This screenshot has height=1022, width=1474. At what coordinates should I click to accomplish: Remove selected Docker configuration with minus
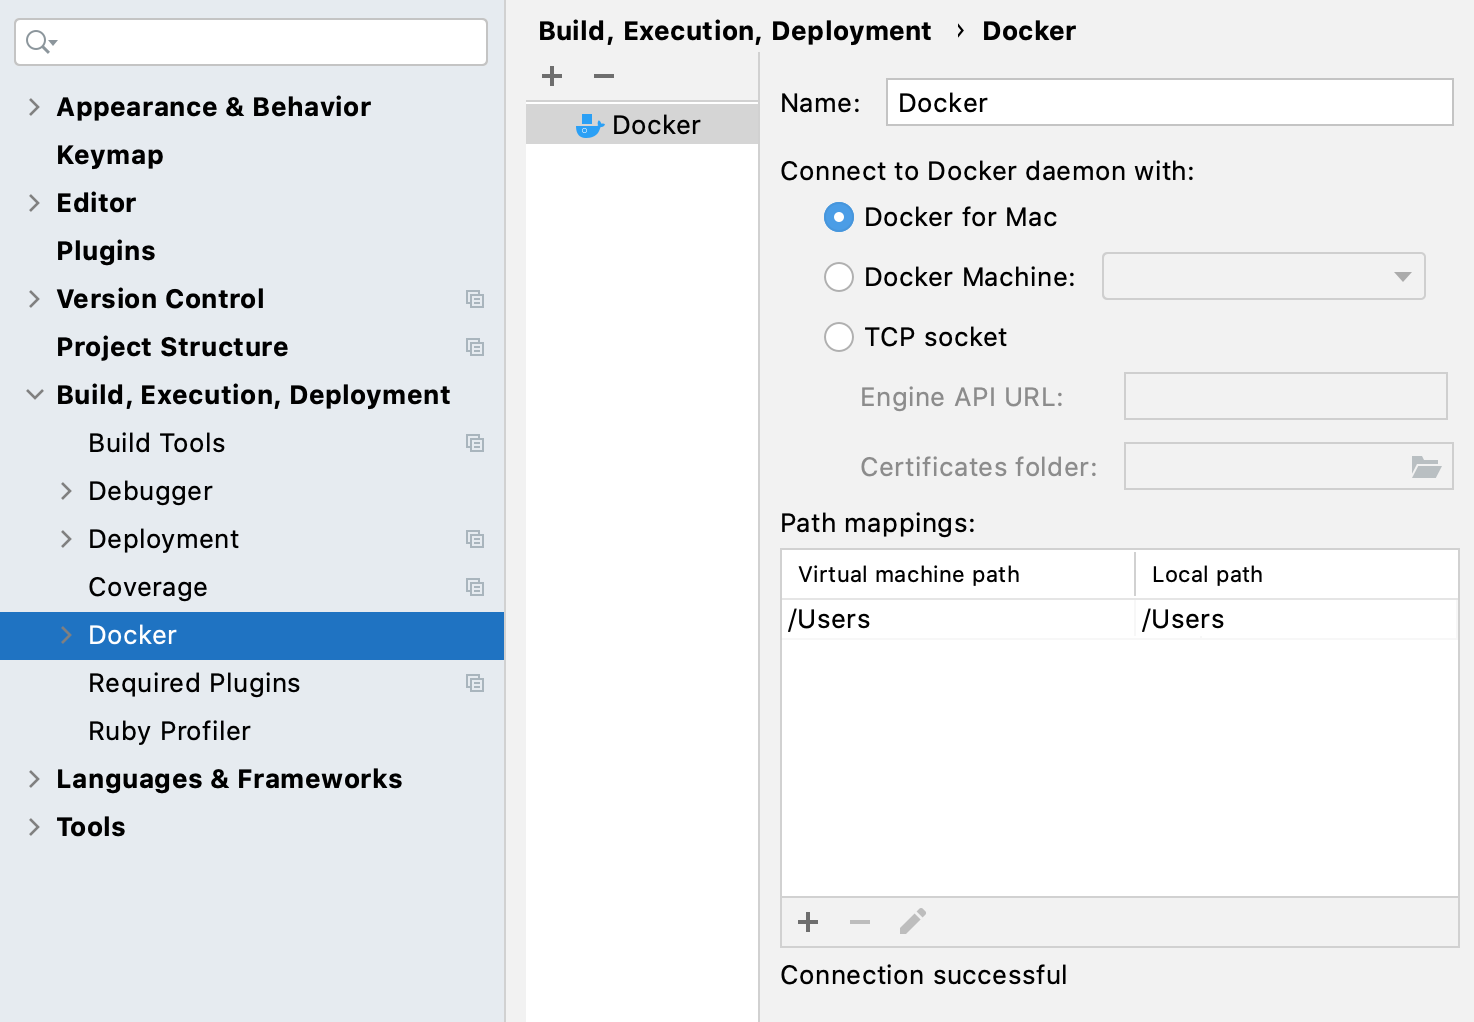[604, 76]
